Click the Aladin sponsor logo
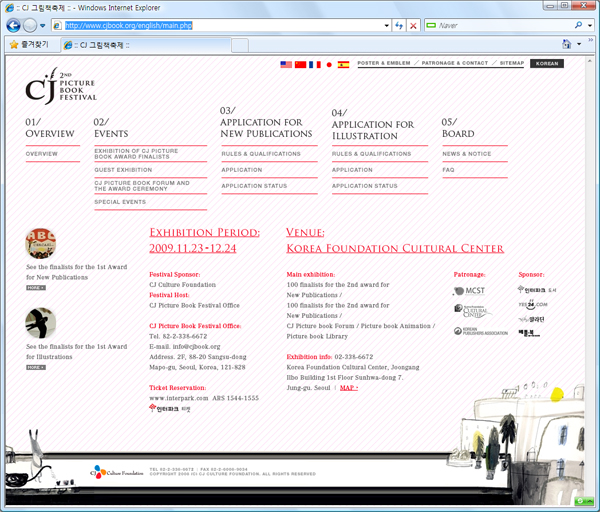 point(532,319)
